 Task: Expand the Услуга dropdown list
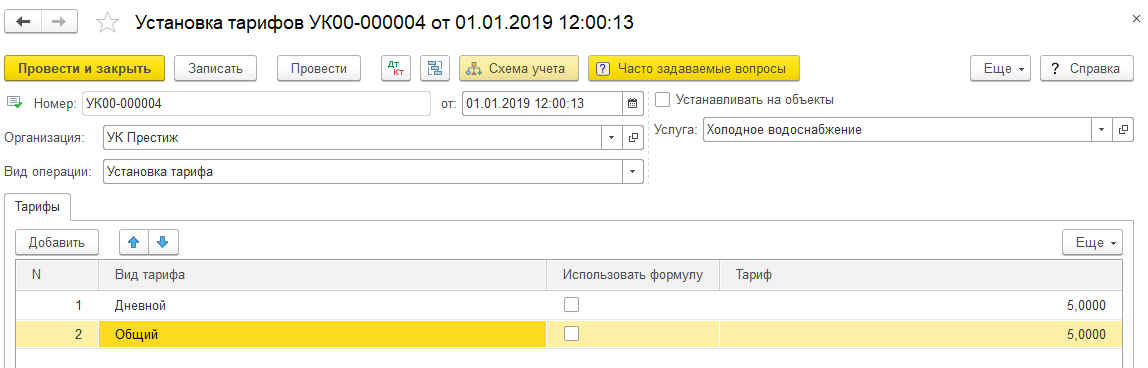[x=1102, y=129]
